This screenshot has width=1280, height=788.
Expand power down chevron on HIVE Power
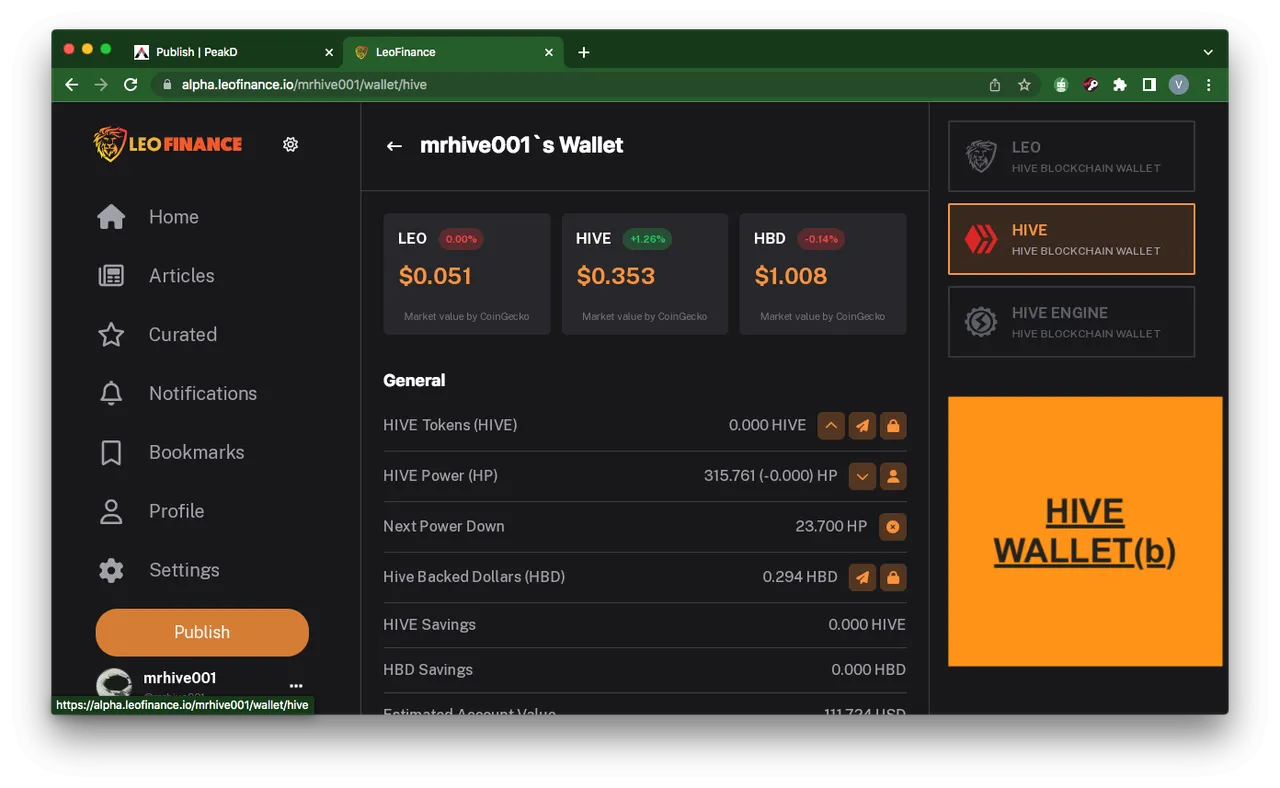pyautogui.click(x=862, y=476)
